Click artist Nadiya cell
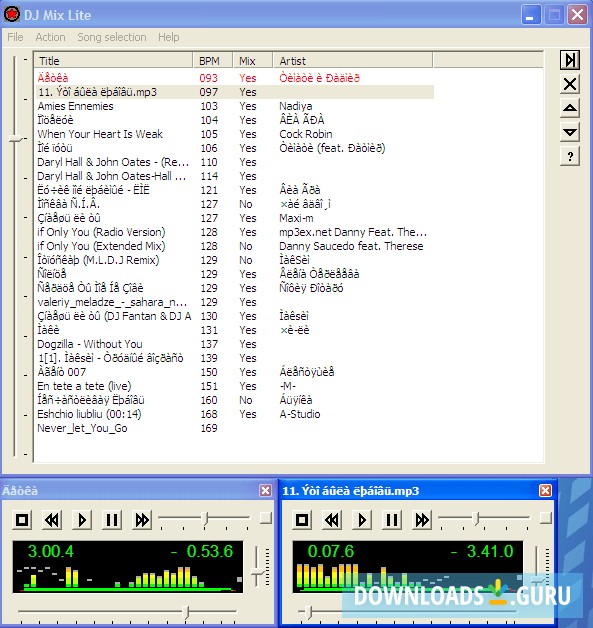 click(x=295, y=106)
